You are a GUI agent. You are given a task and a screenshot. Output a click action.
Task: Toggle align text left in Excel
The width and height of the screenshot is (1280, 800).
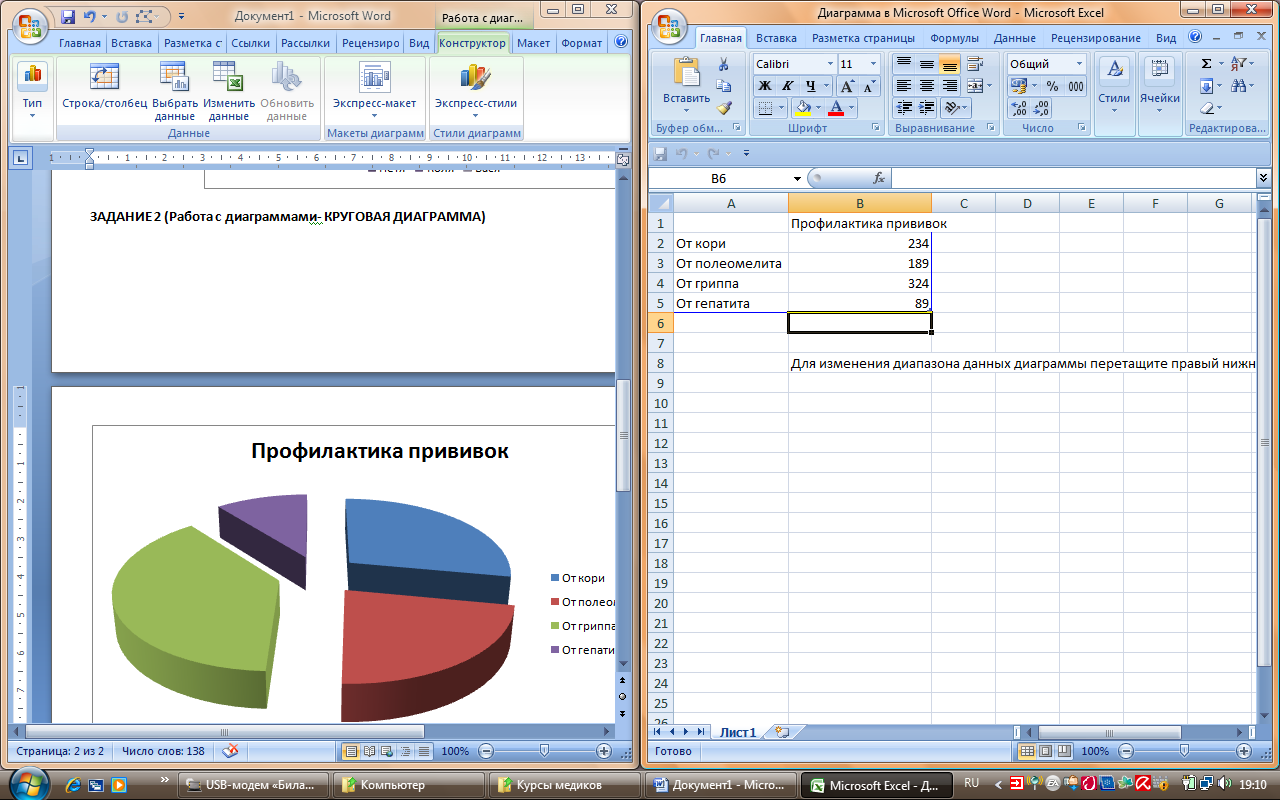[x=903, y=86]
